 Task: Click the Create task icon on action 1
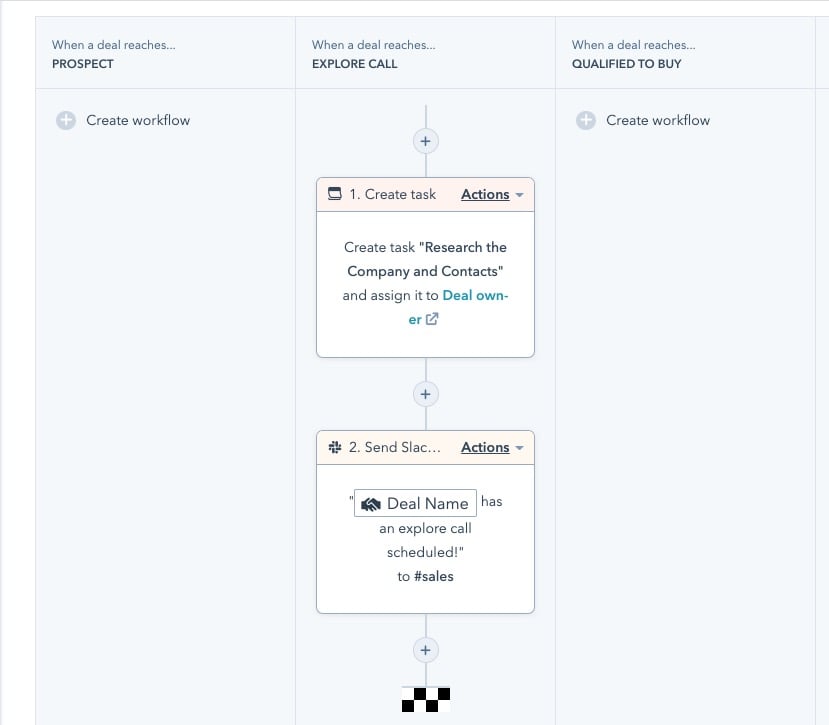333,194
